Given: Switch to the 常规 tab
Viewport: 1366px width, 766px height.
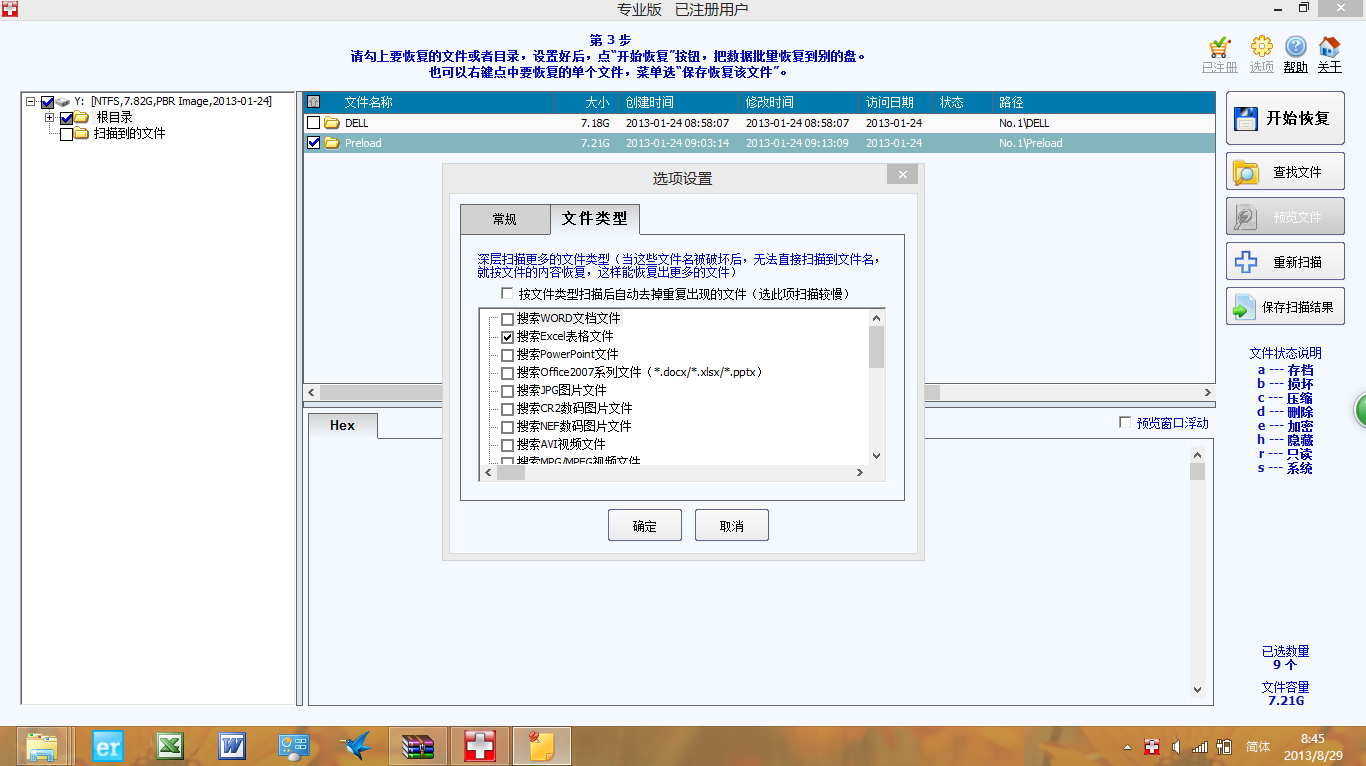Looking at the screenshot, I should pos(504,219).
